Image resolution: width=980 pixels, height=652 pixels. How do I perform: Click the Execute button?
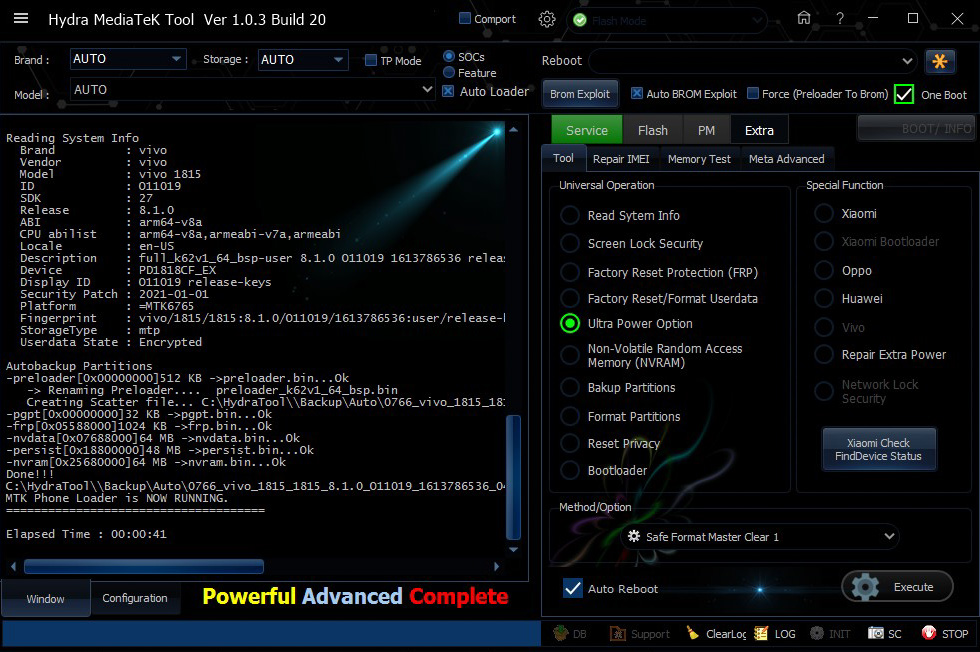click(897, 587)
